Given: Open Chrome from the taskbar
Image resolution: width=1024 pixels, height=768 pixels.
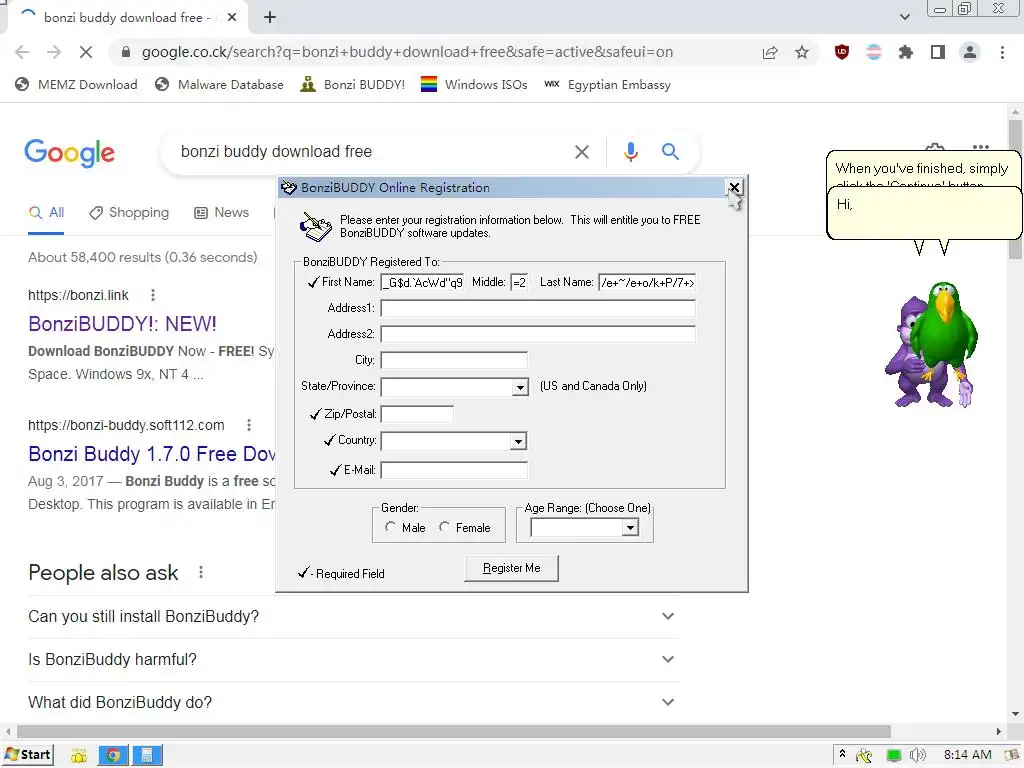Looking at the screenshot, I should (113, 756).
